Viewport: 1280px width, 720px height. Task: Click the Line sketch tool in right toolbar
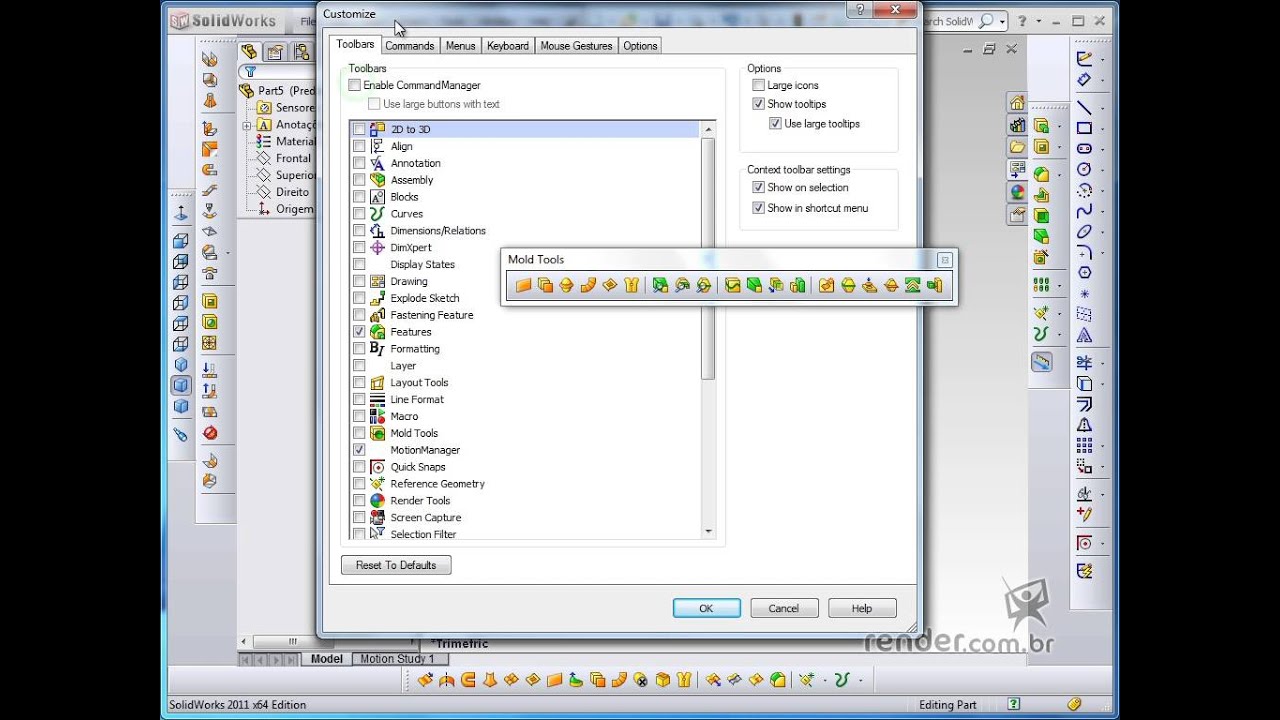(1084, 108)
